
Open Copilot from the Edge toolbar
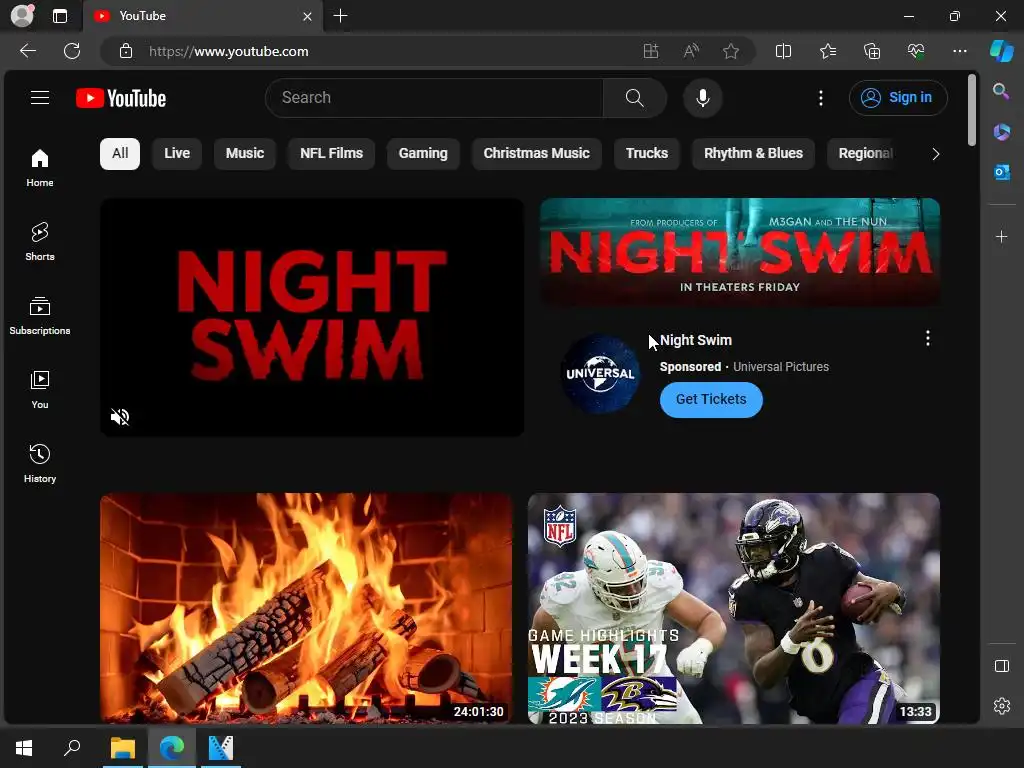(x=1002, y=51)
